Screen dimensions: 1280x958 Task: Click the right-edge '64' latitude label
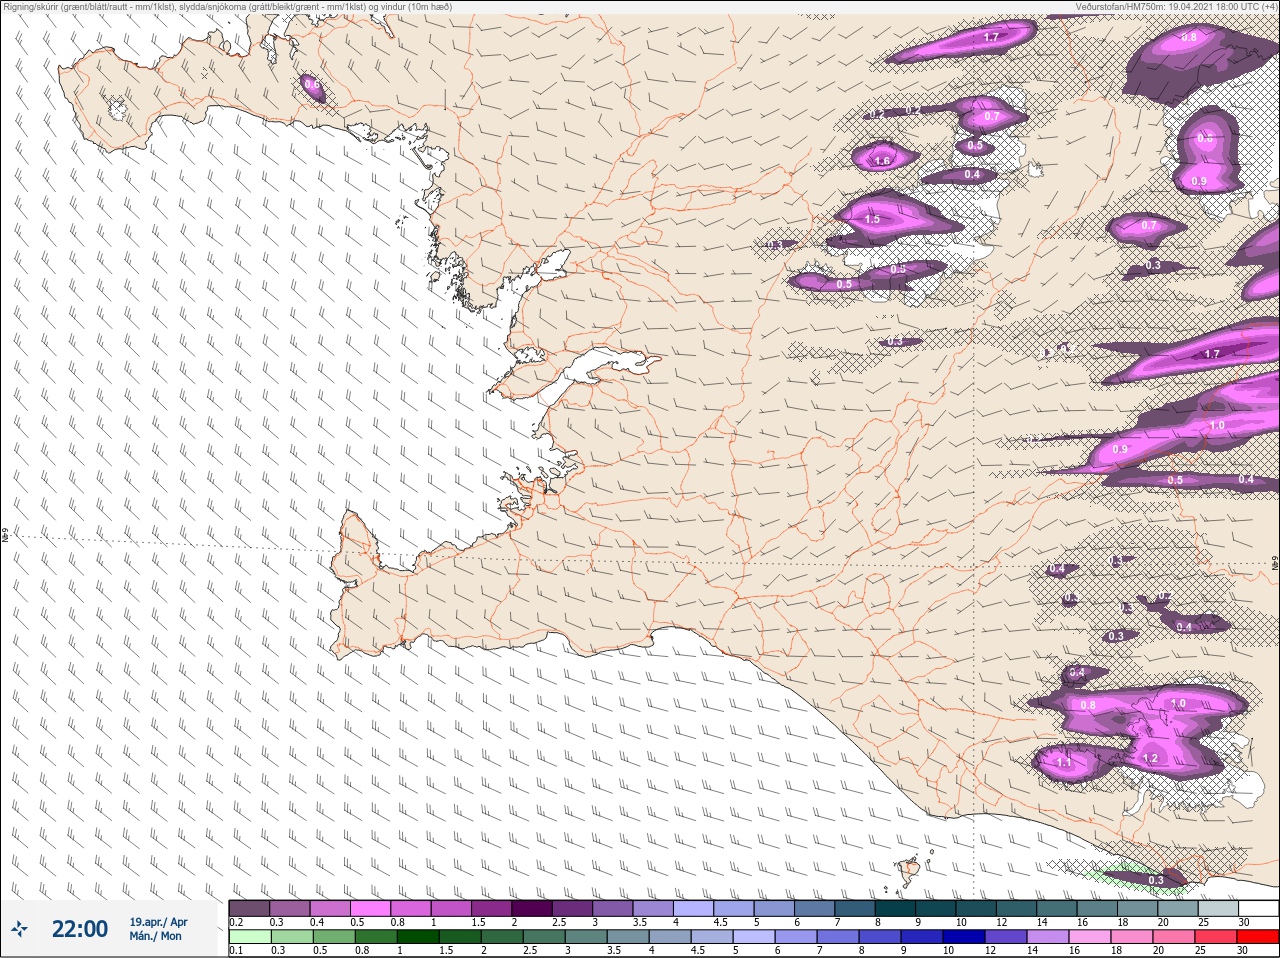pyautogui.click(x=1275, y=562)
